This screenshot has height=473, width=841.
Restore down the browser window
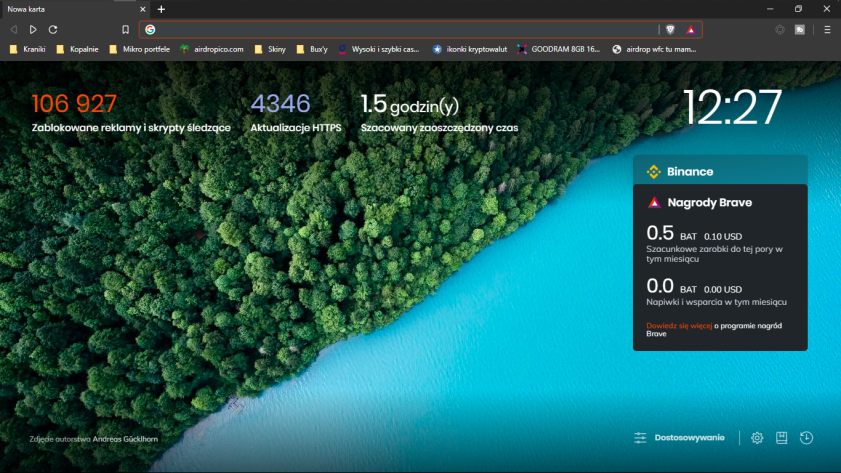pos(798,9)
